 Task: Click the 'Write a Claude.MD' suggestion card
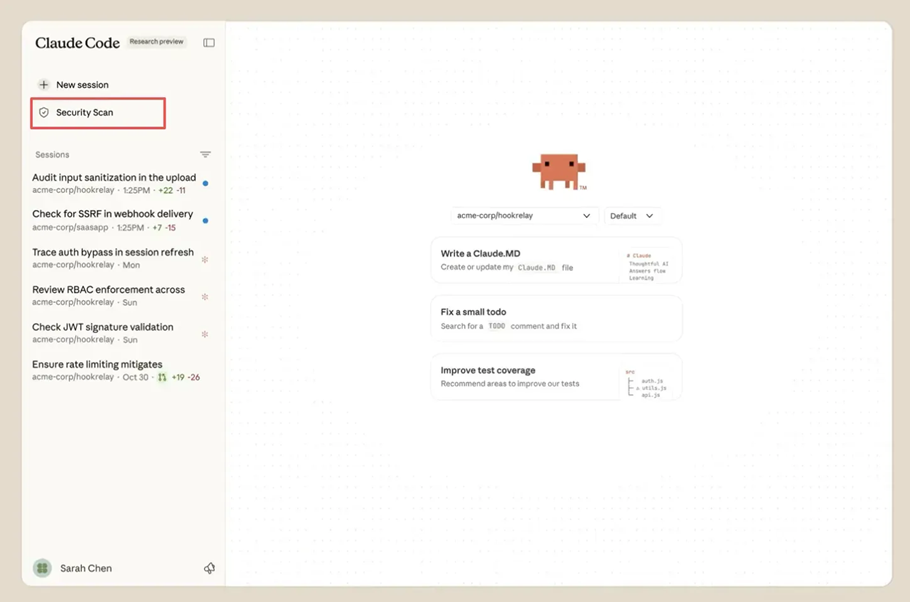(x=556, y=261)
